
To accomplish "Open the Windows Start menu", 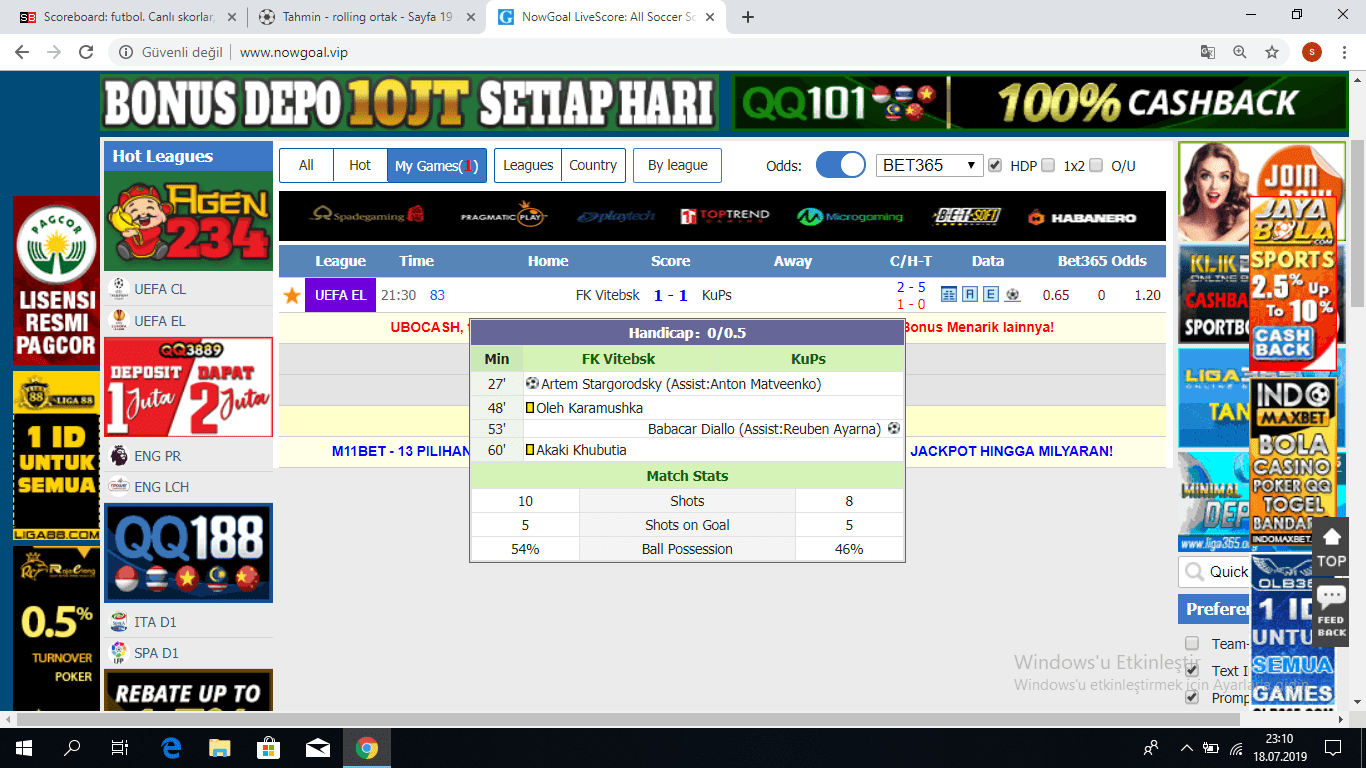I will (x=24, y=747).
